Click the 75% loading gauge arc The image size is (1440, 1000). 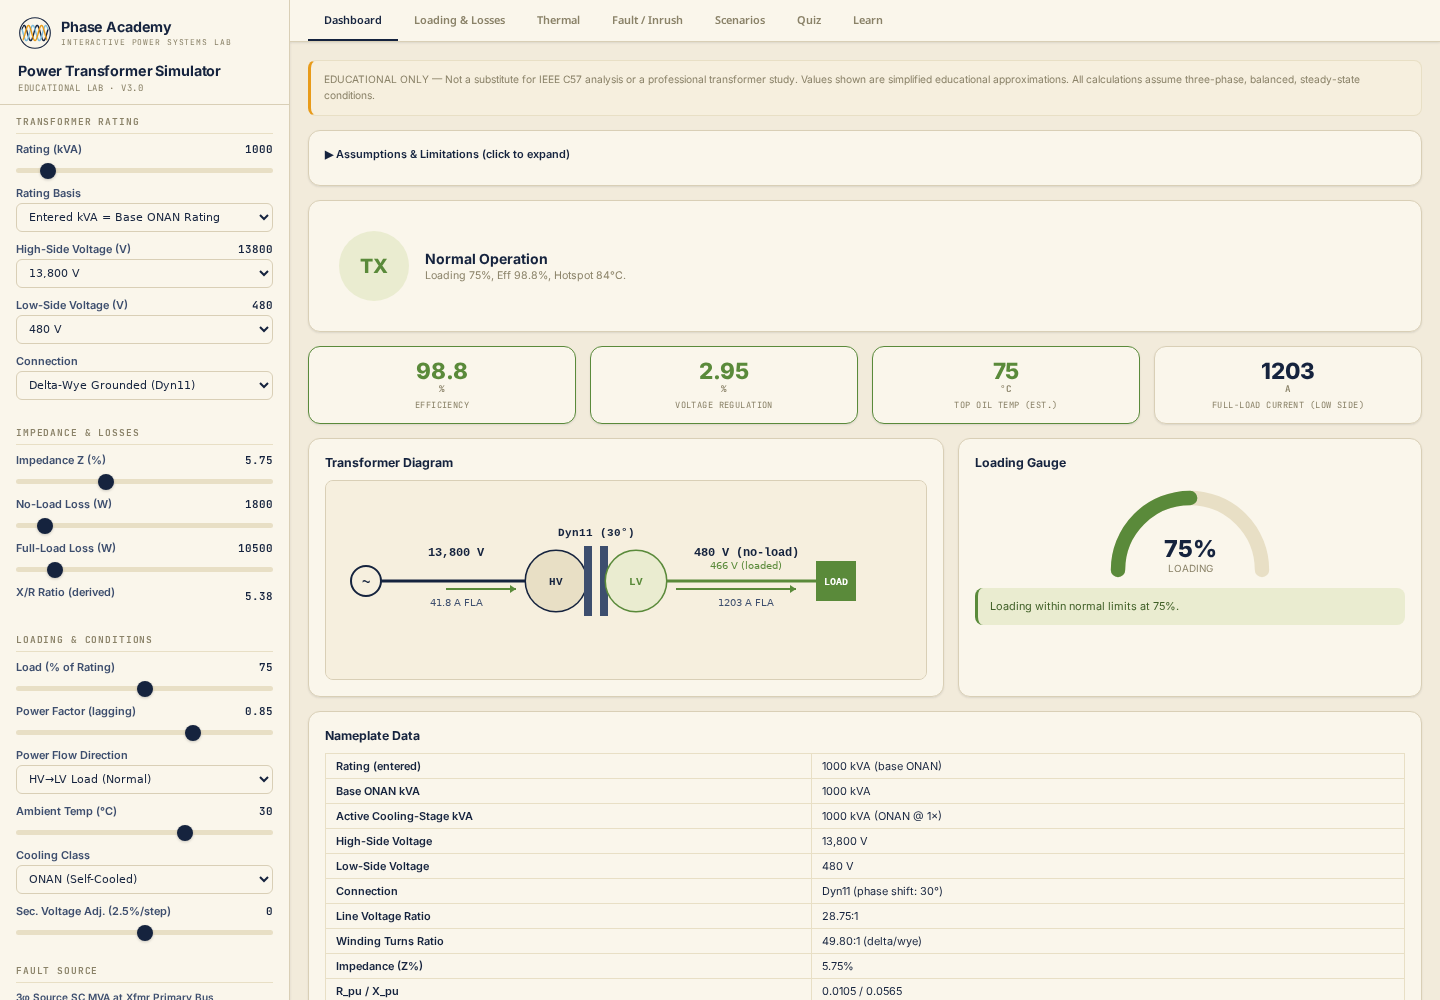pos(1190,534)
